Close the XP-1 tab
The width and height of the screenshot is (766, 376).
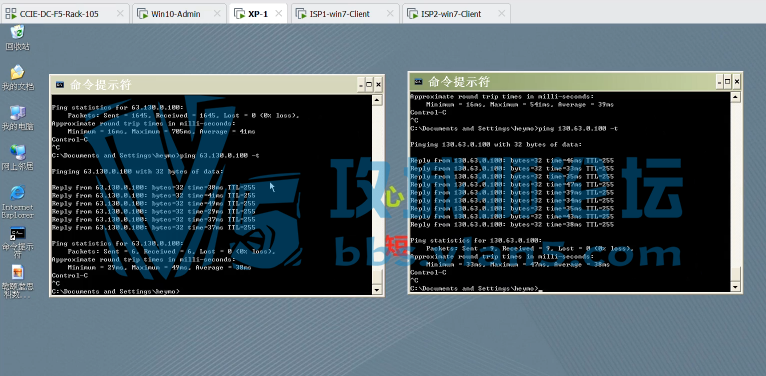(278, 14)
